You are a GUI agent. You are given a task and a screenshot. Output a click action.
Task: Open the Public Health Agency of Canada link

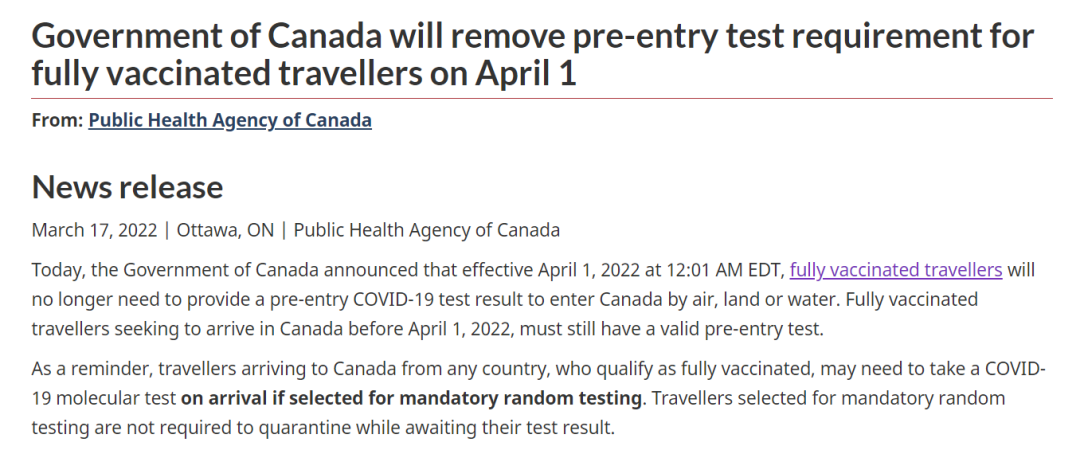click(230, 121)
